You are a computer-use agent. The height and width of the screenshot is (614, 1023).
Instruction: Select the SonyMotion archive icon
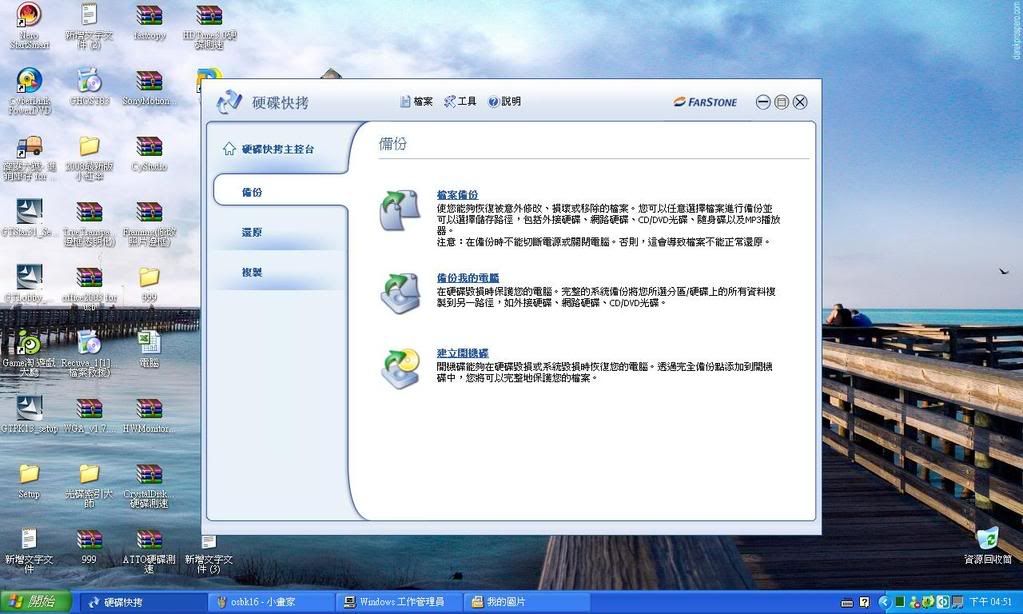click(149, 87)
